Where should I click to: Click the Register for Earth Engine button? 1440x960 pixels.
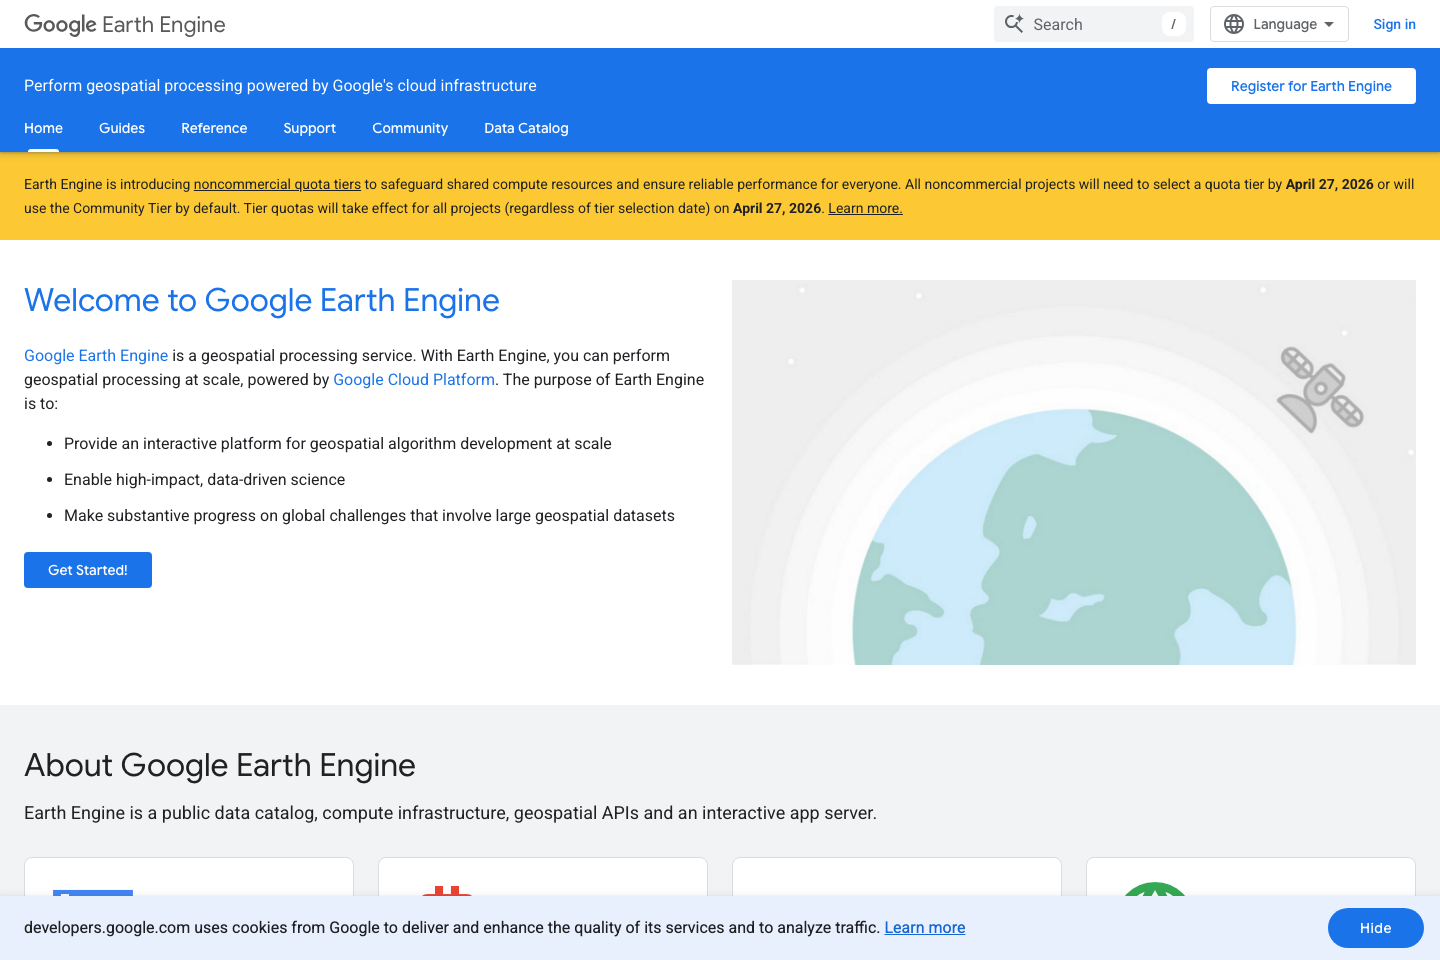coord(1311,86)
